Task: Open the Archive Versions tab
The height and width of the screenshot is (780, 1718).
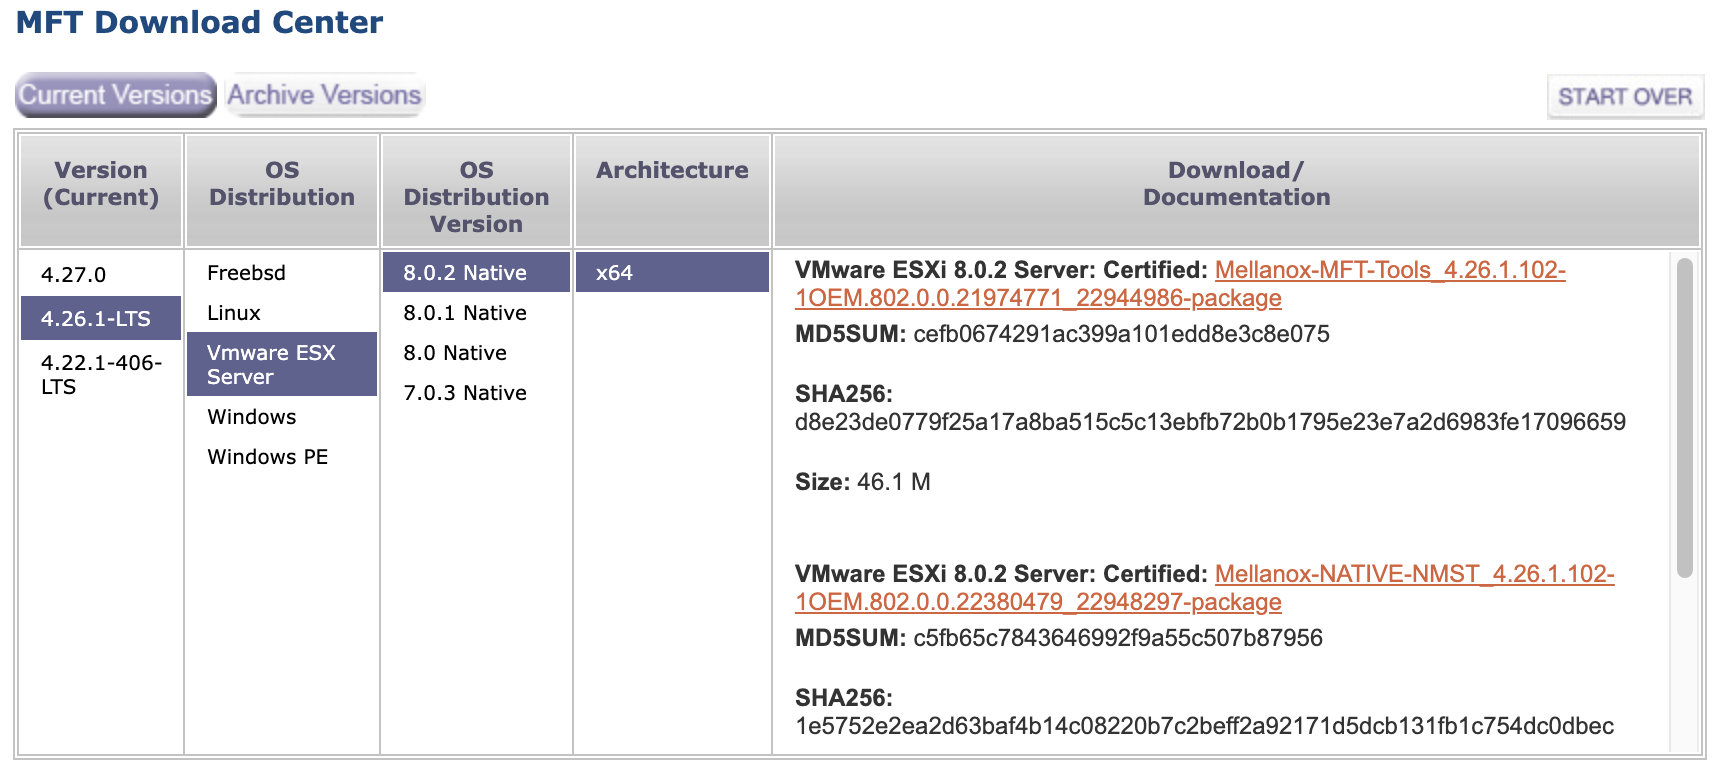Action: 324,95
